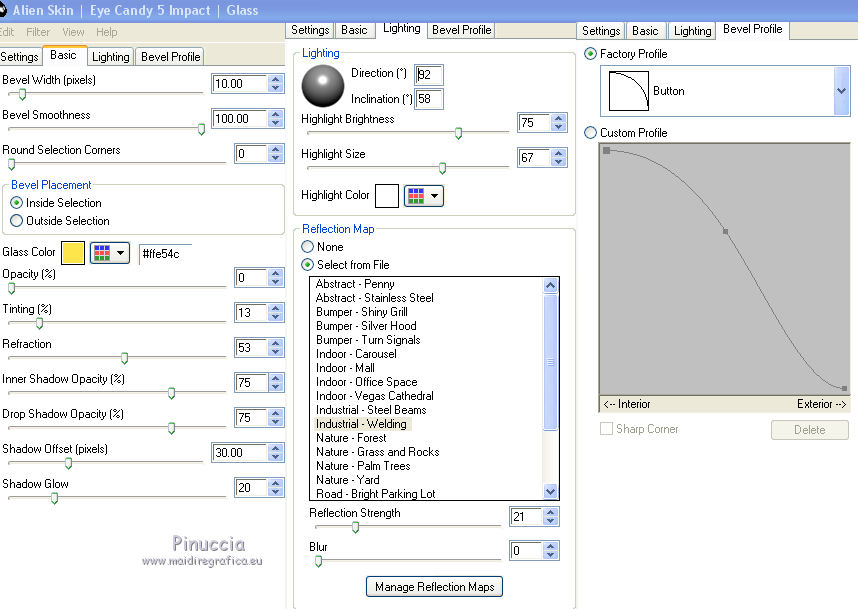
Task: Switch to the Lighting tab in left panel
Action: pos(110,57)
